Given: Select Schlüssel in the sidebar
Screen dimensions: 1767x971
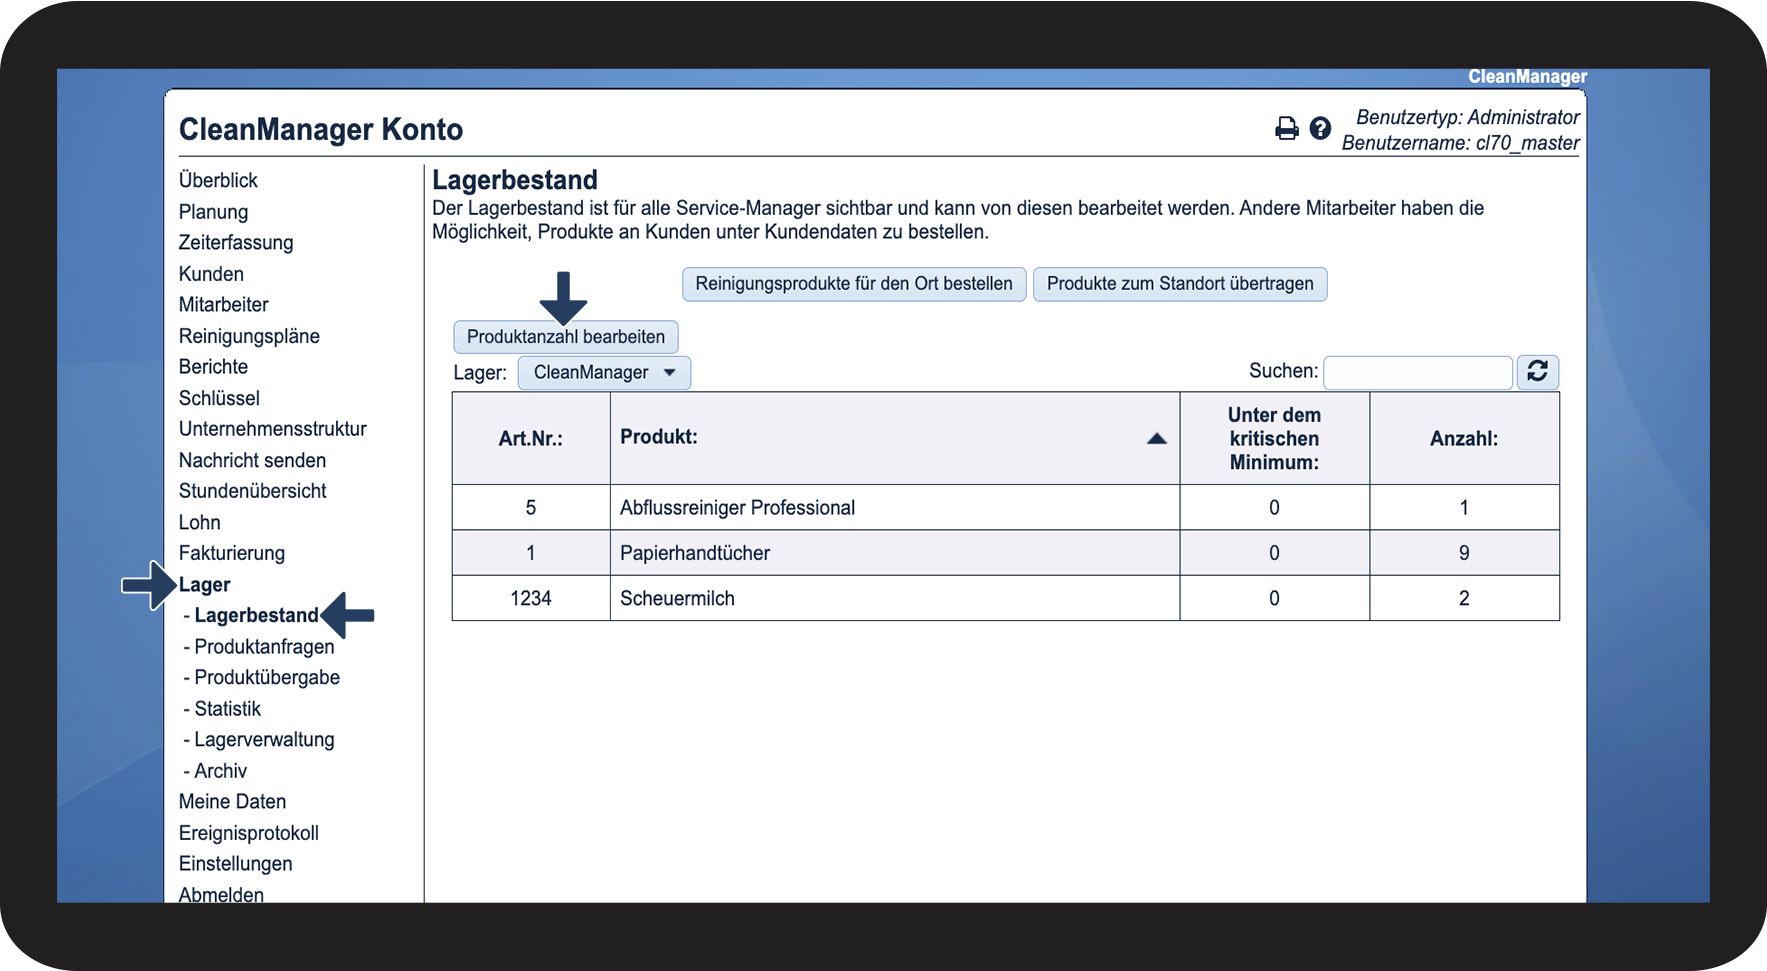Looking at the screenshot, I should point(219,398).
